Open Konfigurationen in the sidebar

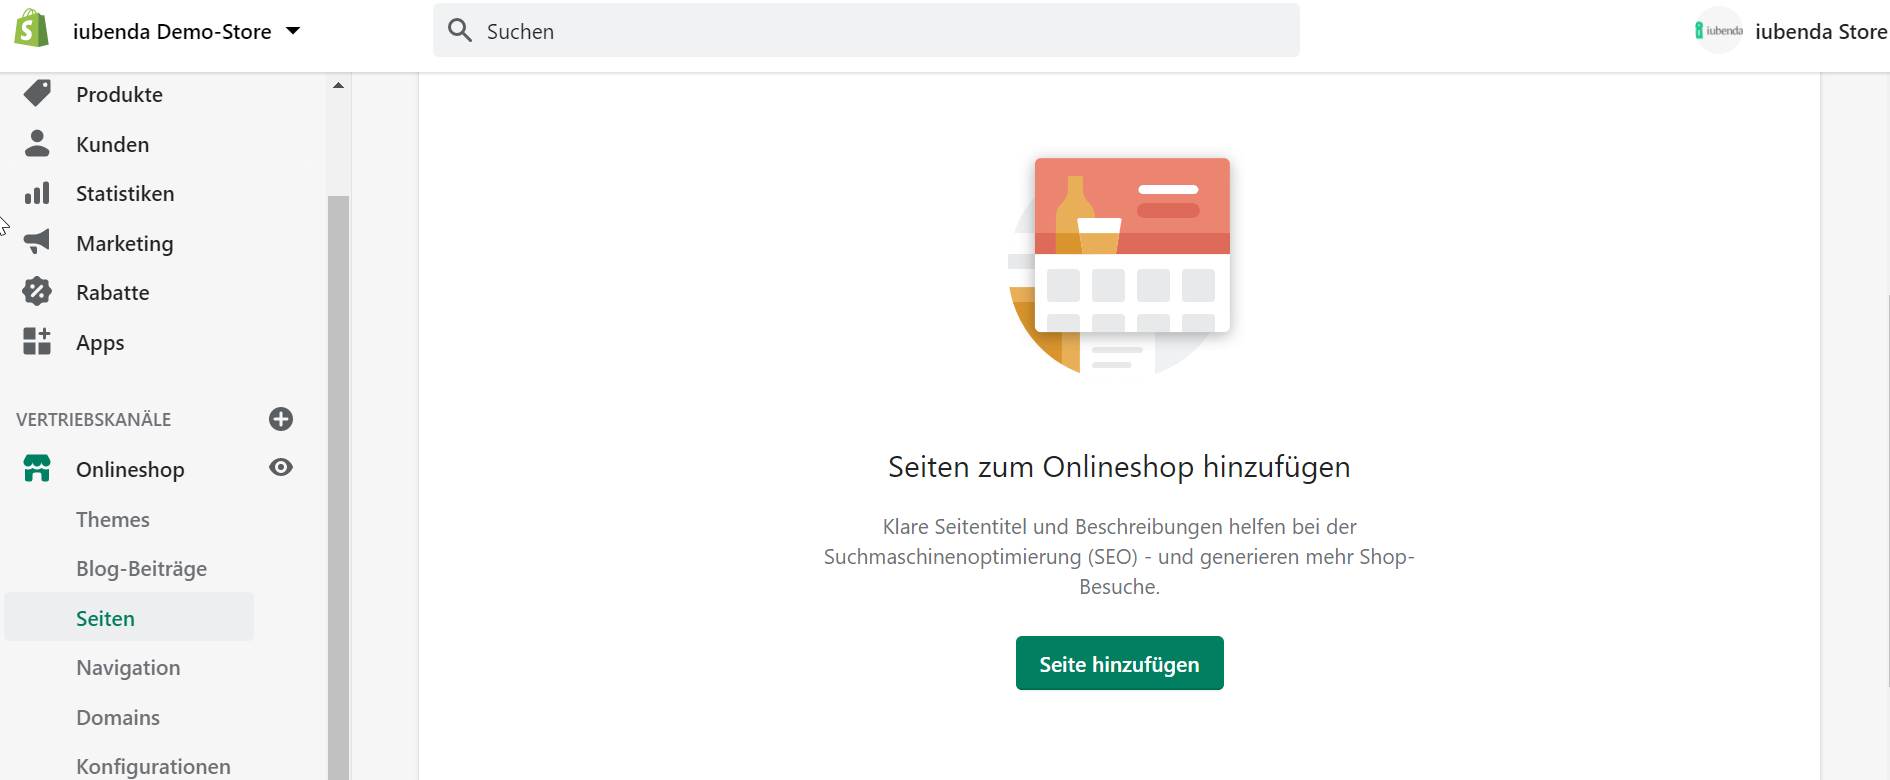[153, 766]
